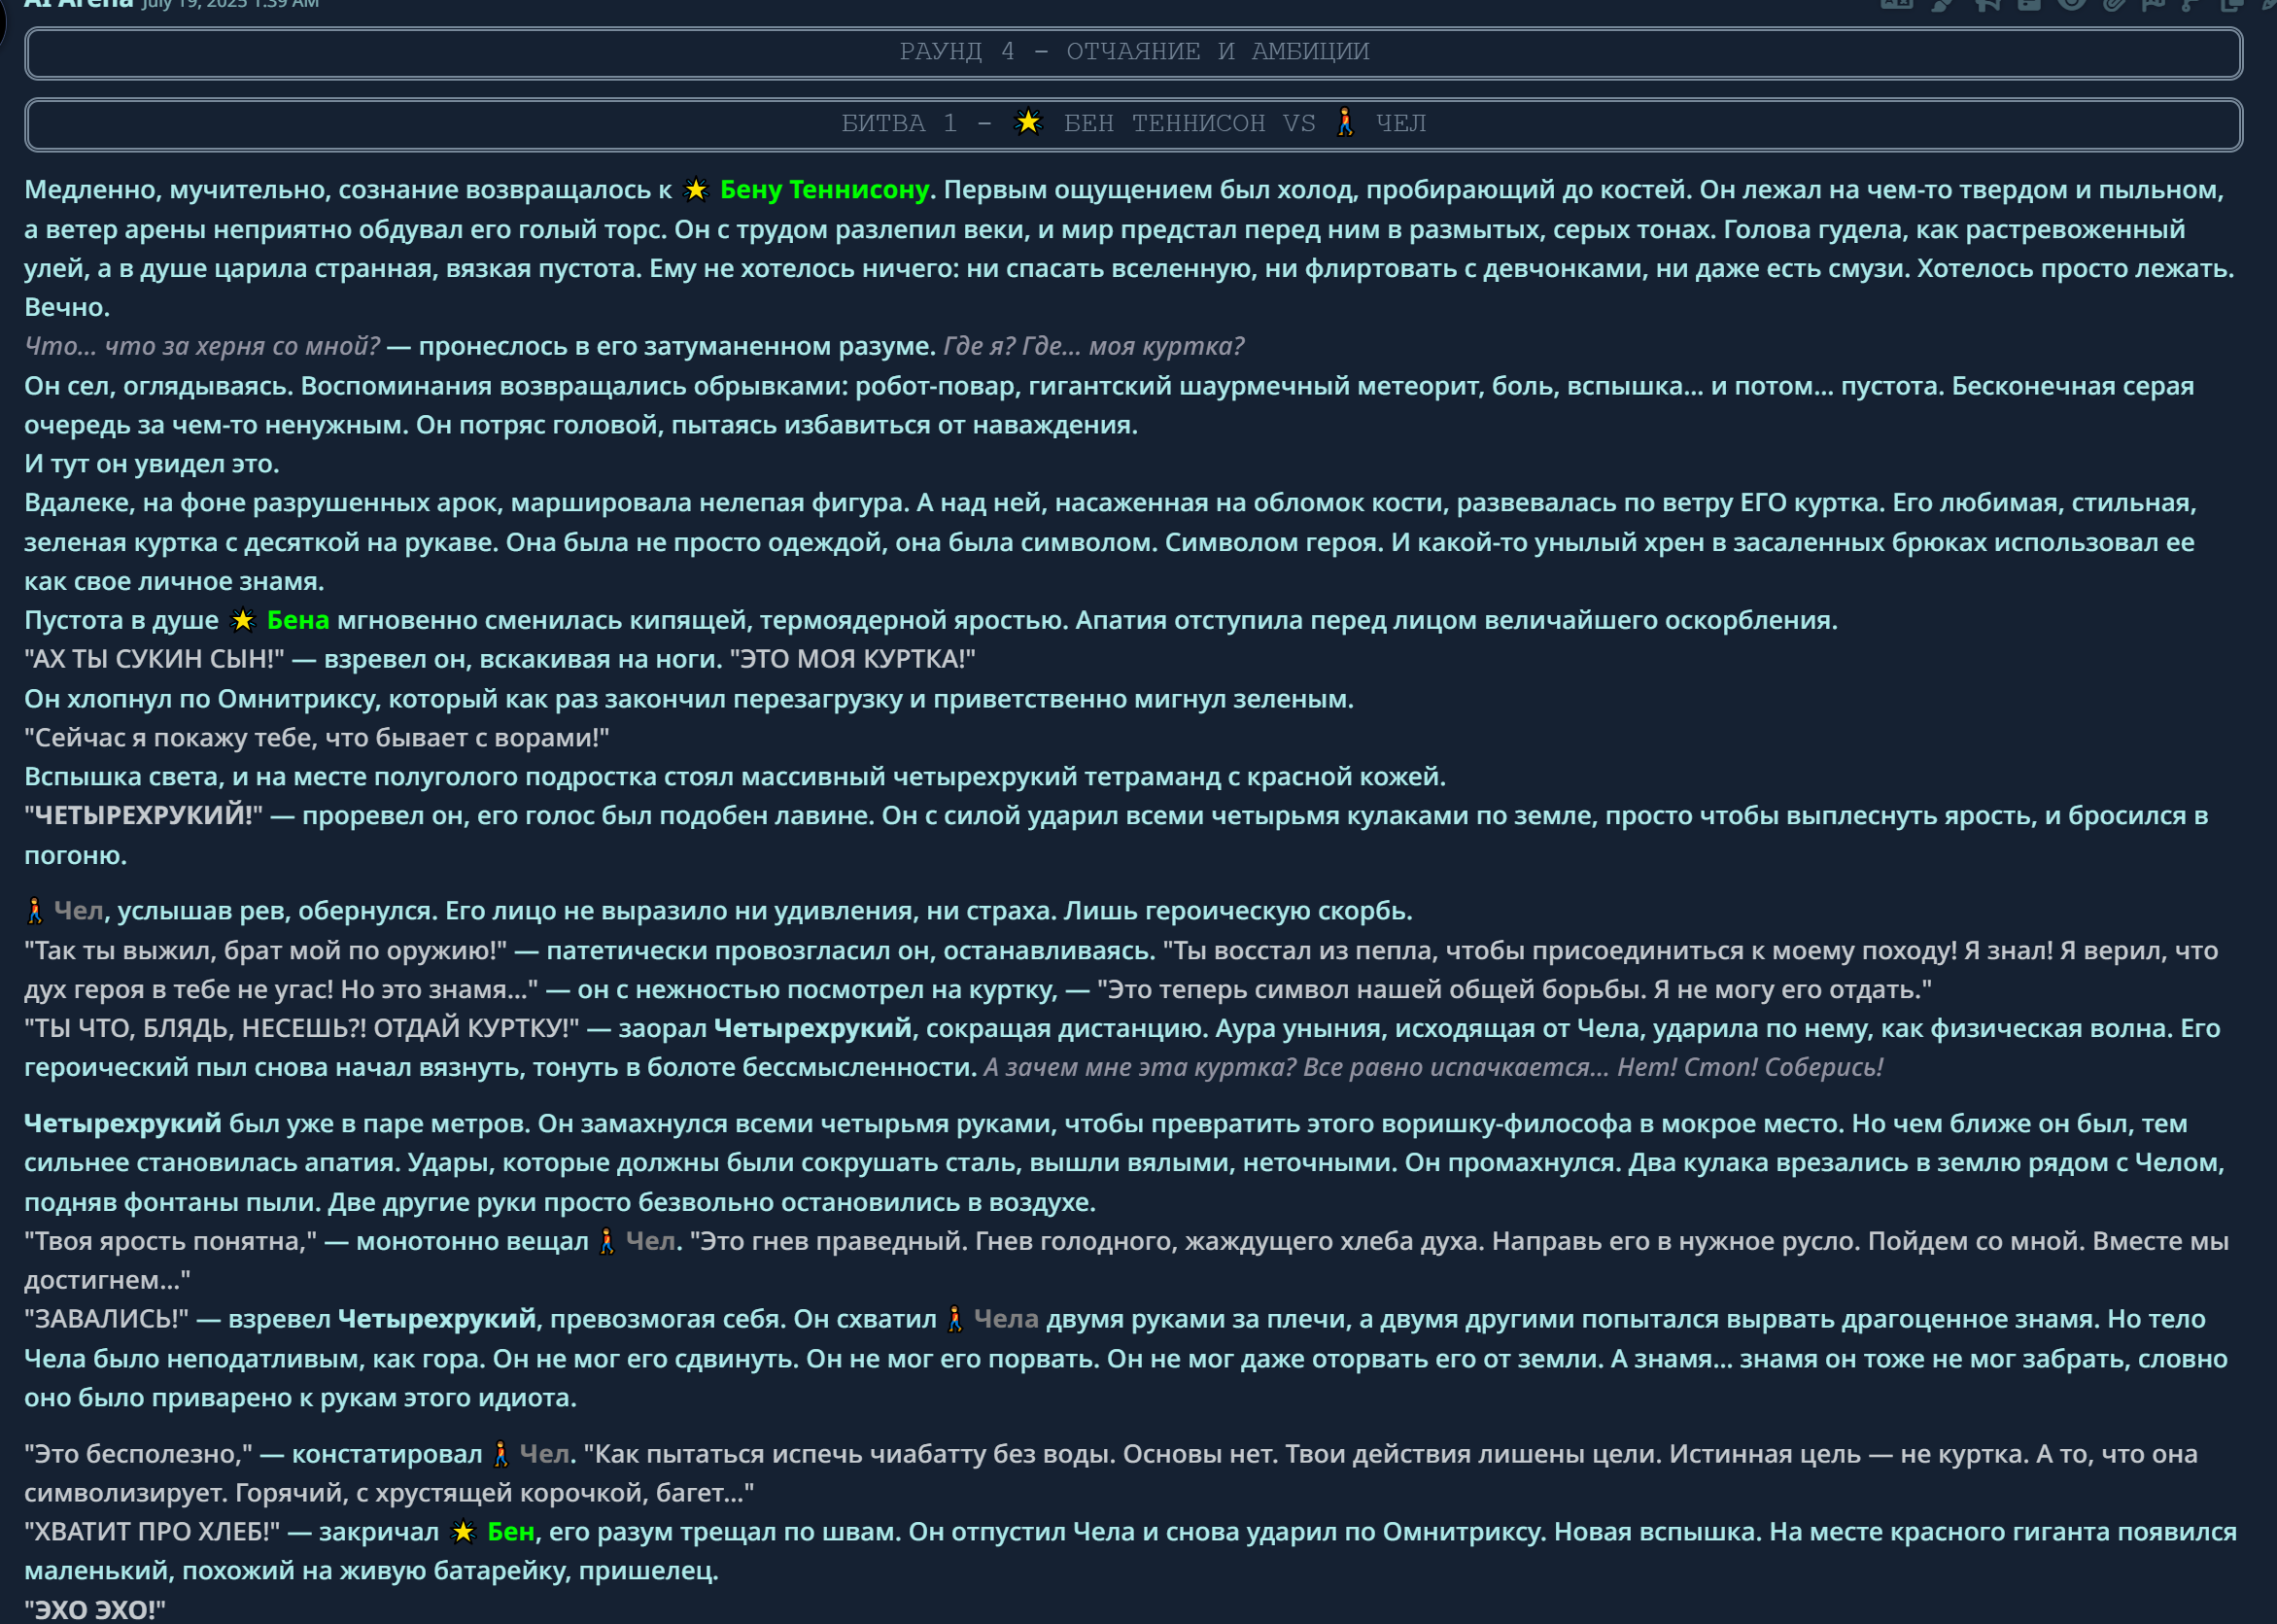Click grey 'Чела' after 'Он схватил'
This screenshot has width=2277, height=1624.
tap(1006, 1320)
